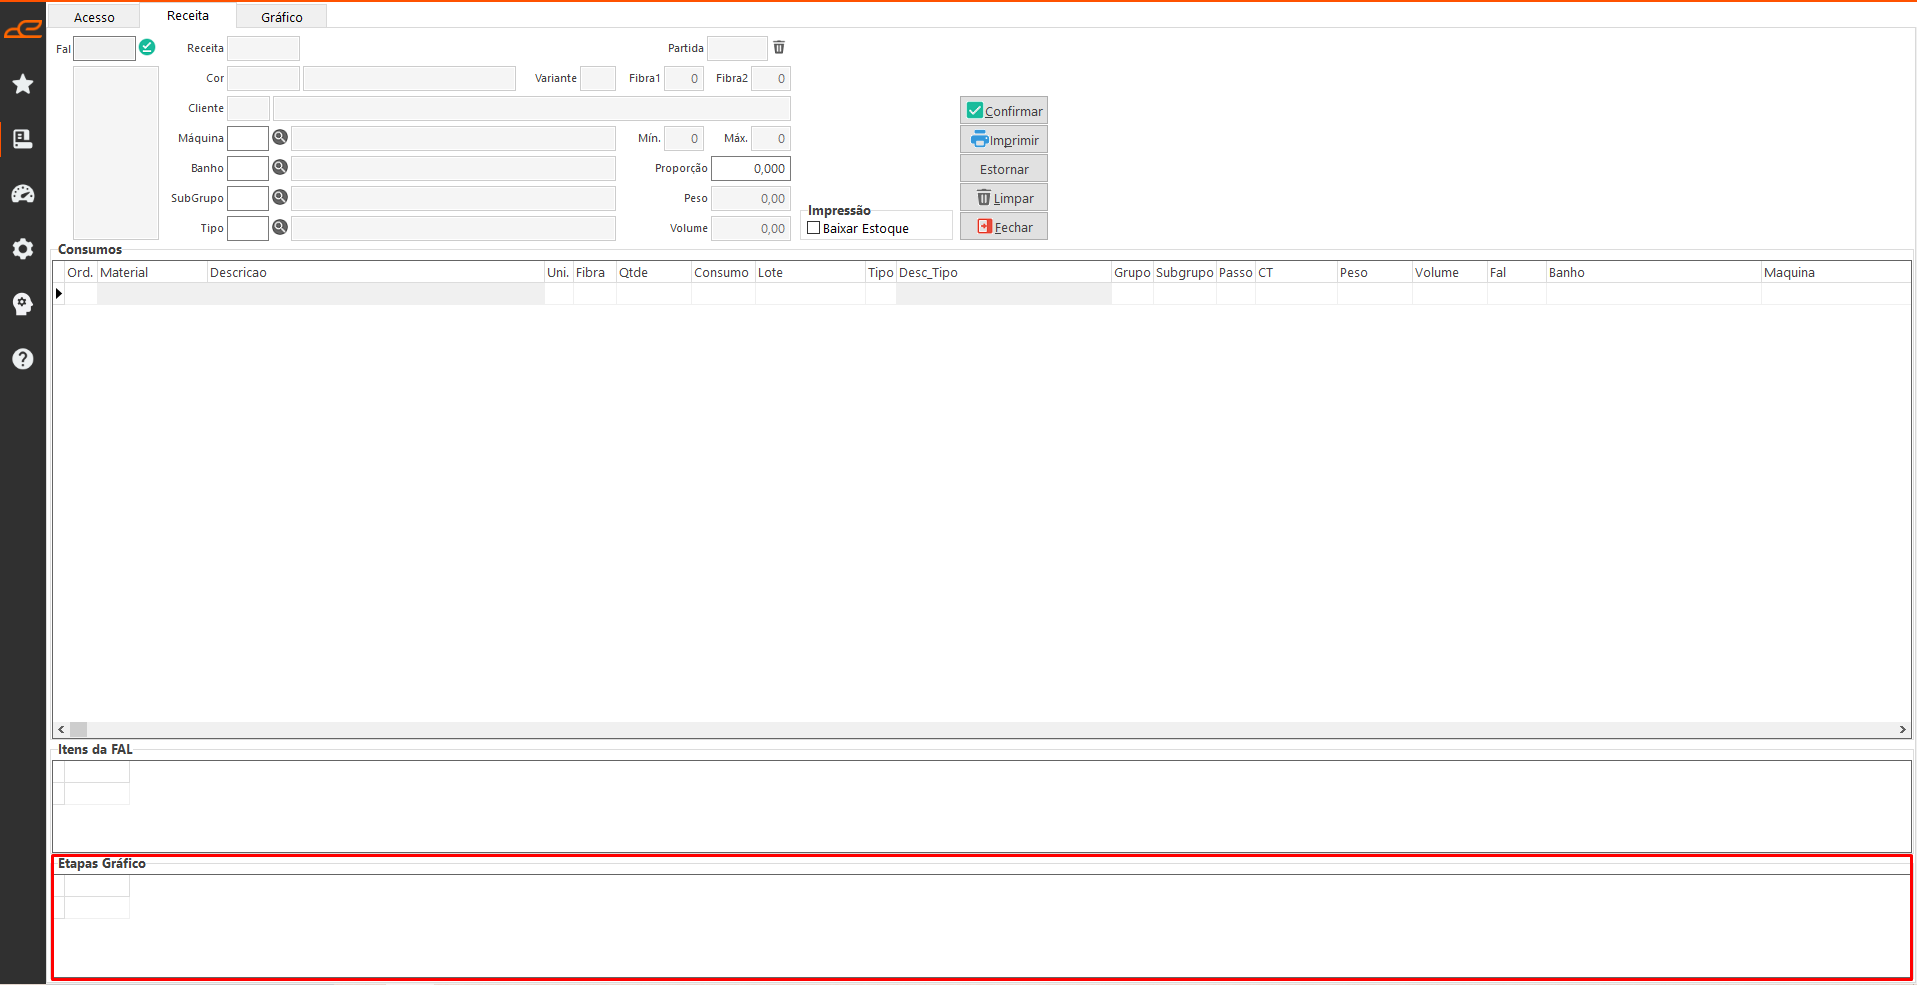Click the Banho lookup magnifier icon
The image size is (1917, 985).
tap(280, 168)
